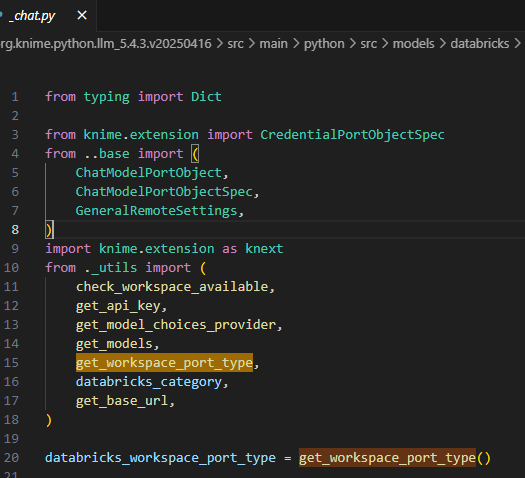Viewport: 525px width, 478px height.
Task: Open the 'python' breadcrumb segment
Action: [x=324, y=44]
